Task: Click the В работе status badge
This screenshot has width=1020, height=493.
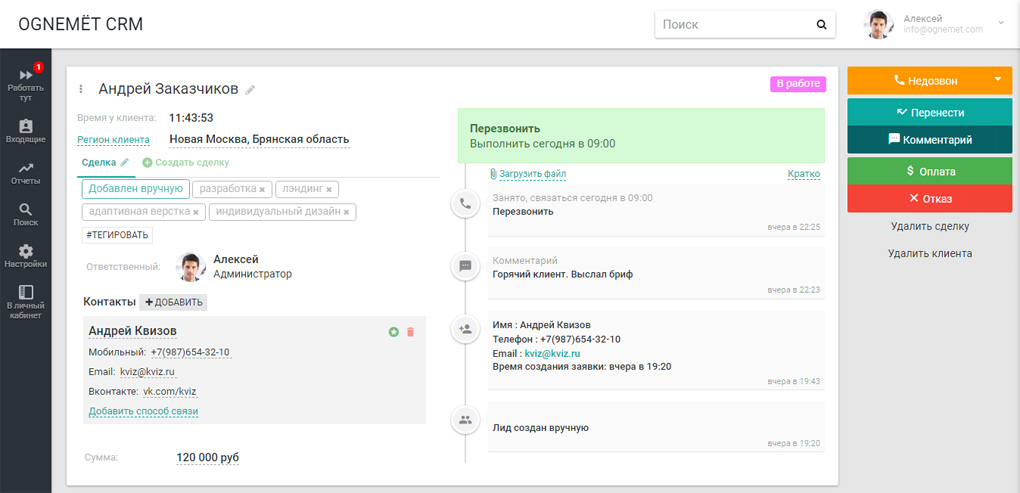Action: point(798,84)
